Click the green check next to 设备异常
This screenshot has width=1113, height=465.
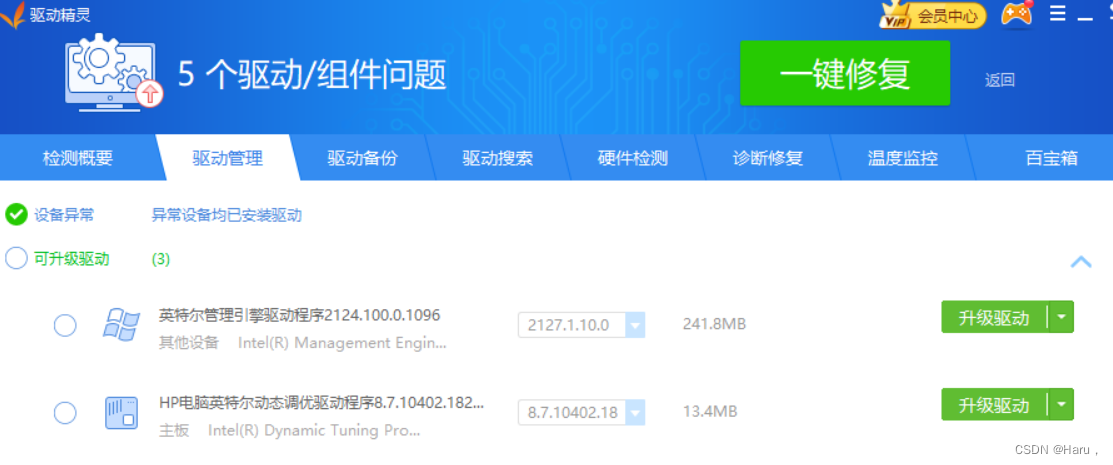pyautogui.click(x=16, y=214)
